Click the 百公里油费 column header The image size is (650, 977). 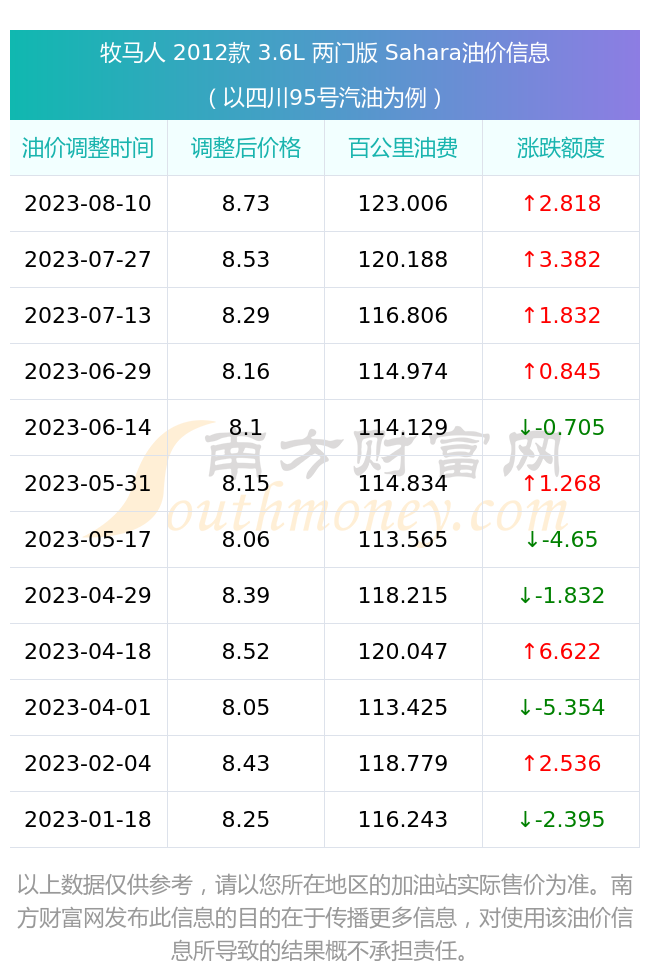(403, 148)
